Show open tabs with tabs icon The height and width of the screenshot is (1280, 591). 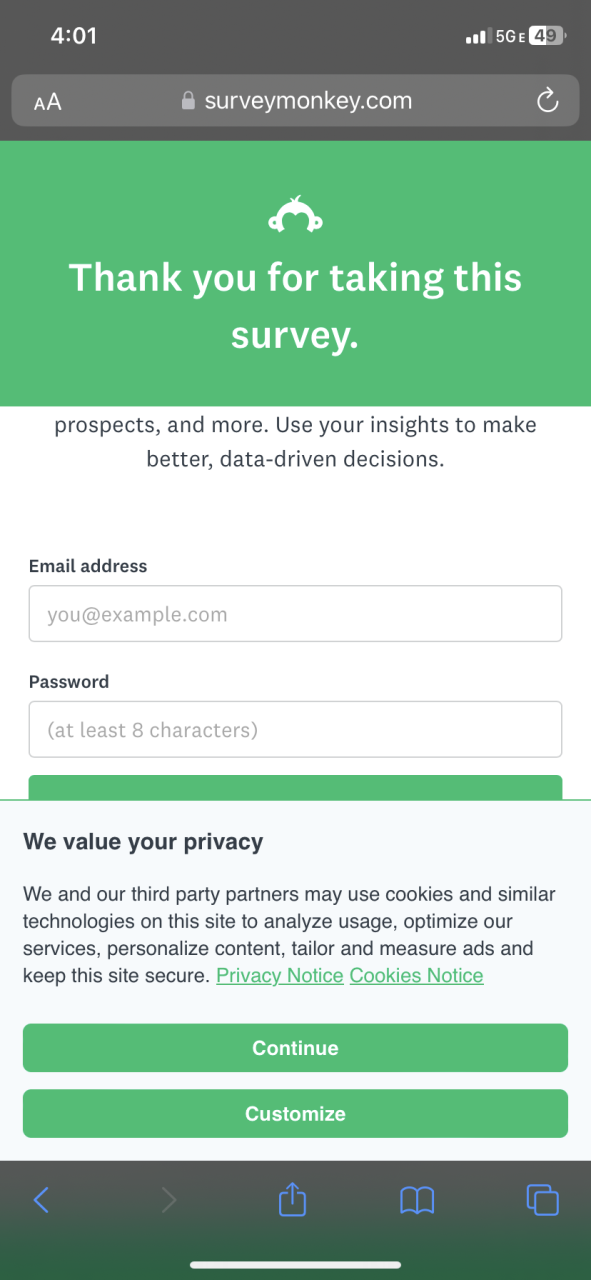542,1199
